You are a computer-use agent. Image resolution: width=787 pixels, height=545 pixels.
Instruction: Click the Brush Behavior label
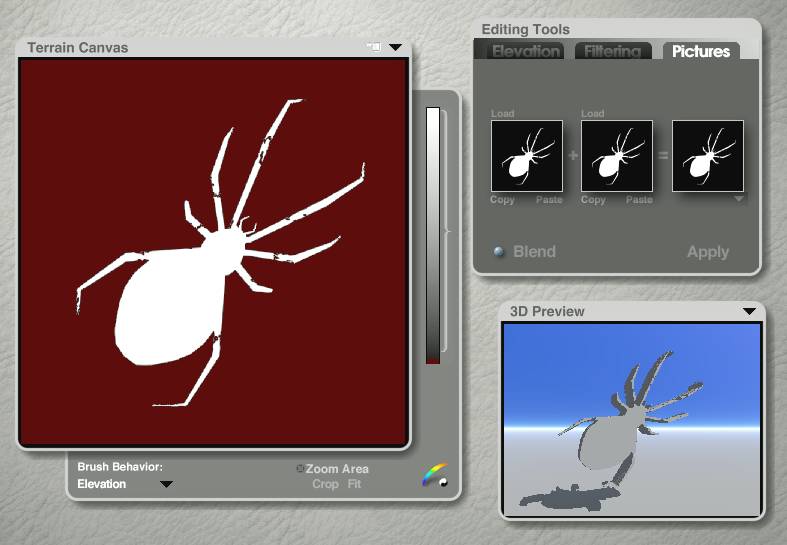pos(120,467)
